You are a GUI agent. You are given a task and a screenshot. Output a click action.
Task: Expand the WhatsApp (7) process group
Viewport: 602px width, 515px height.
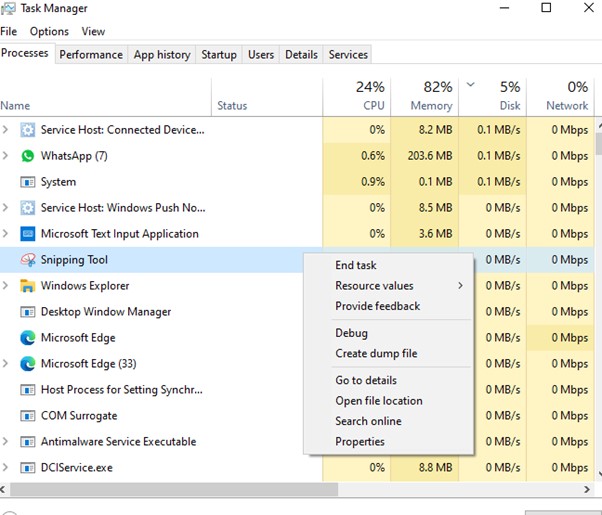[5, 156]
